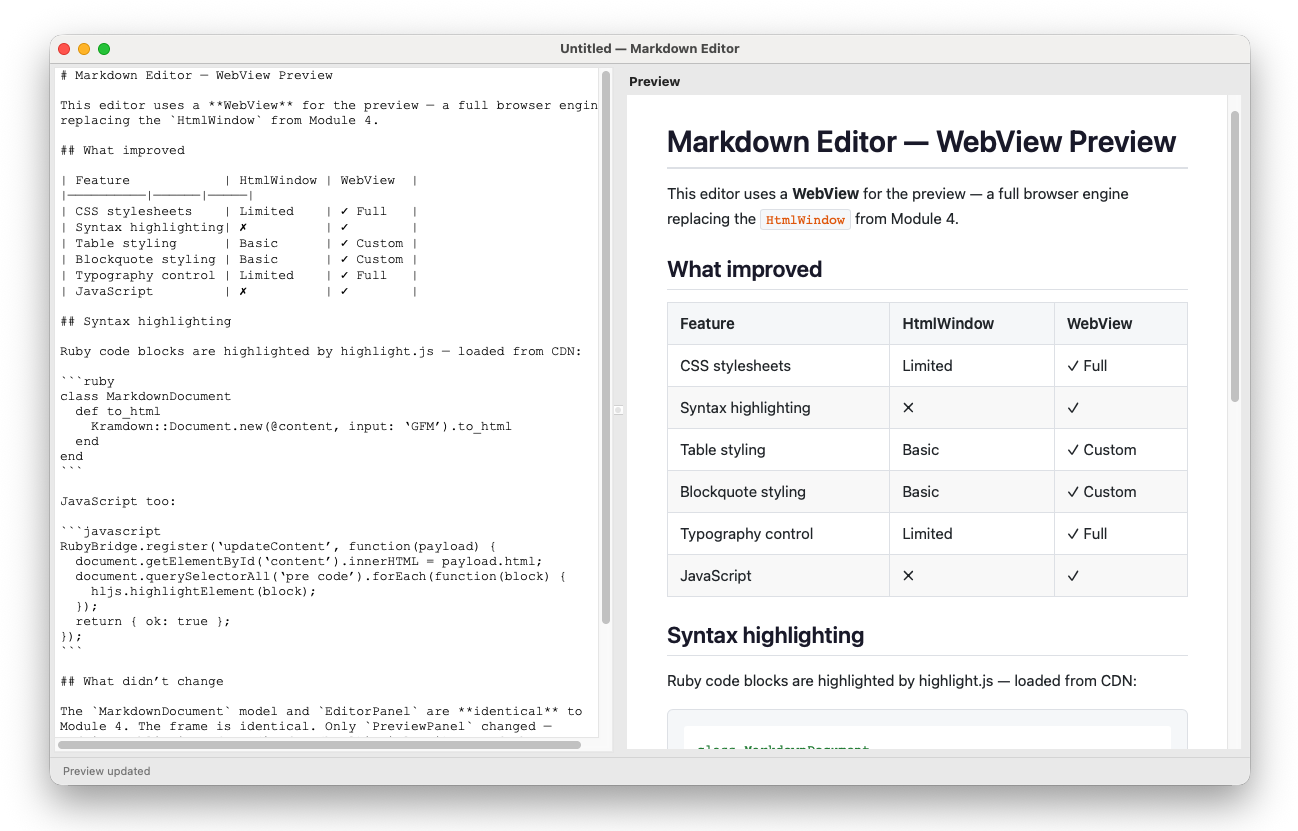
Task: Click the WebView column header in the table
Action: 1099,323
